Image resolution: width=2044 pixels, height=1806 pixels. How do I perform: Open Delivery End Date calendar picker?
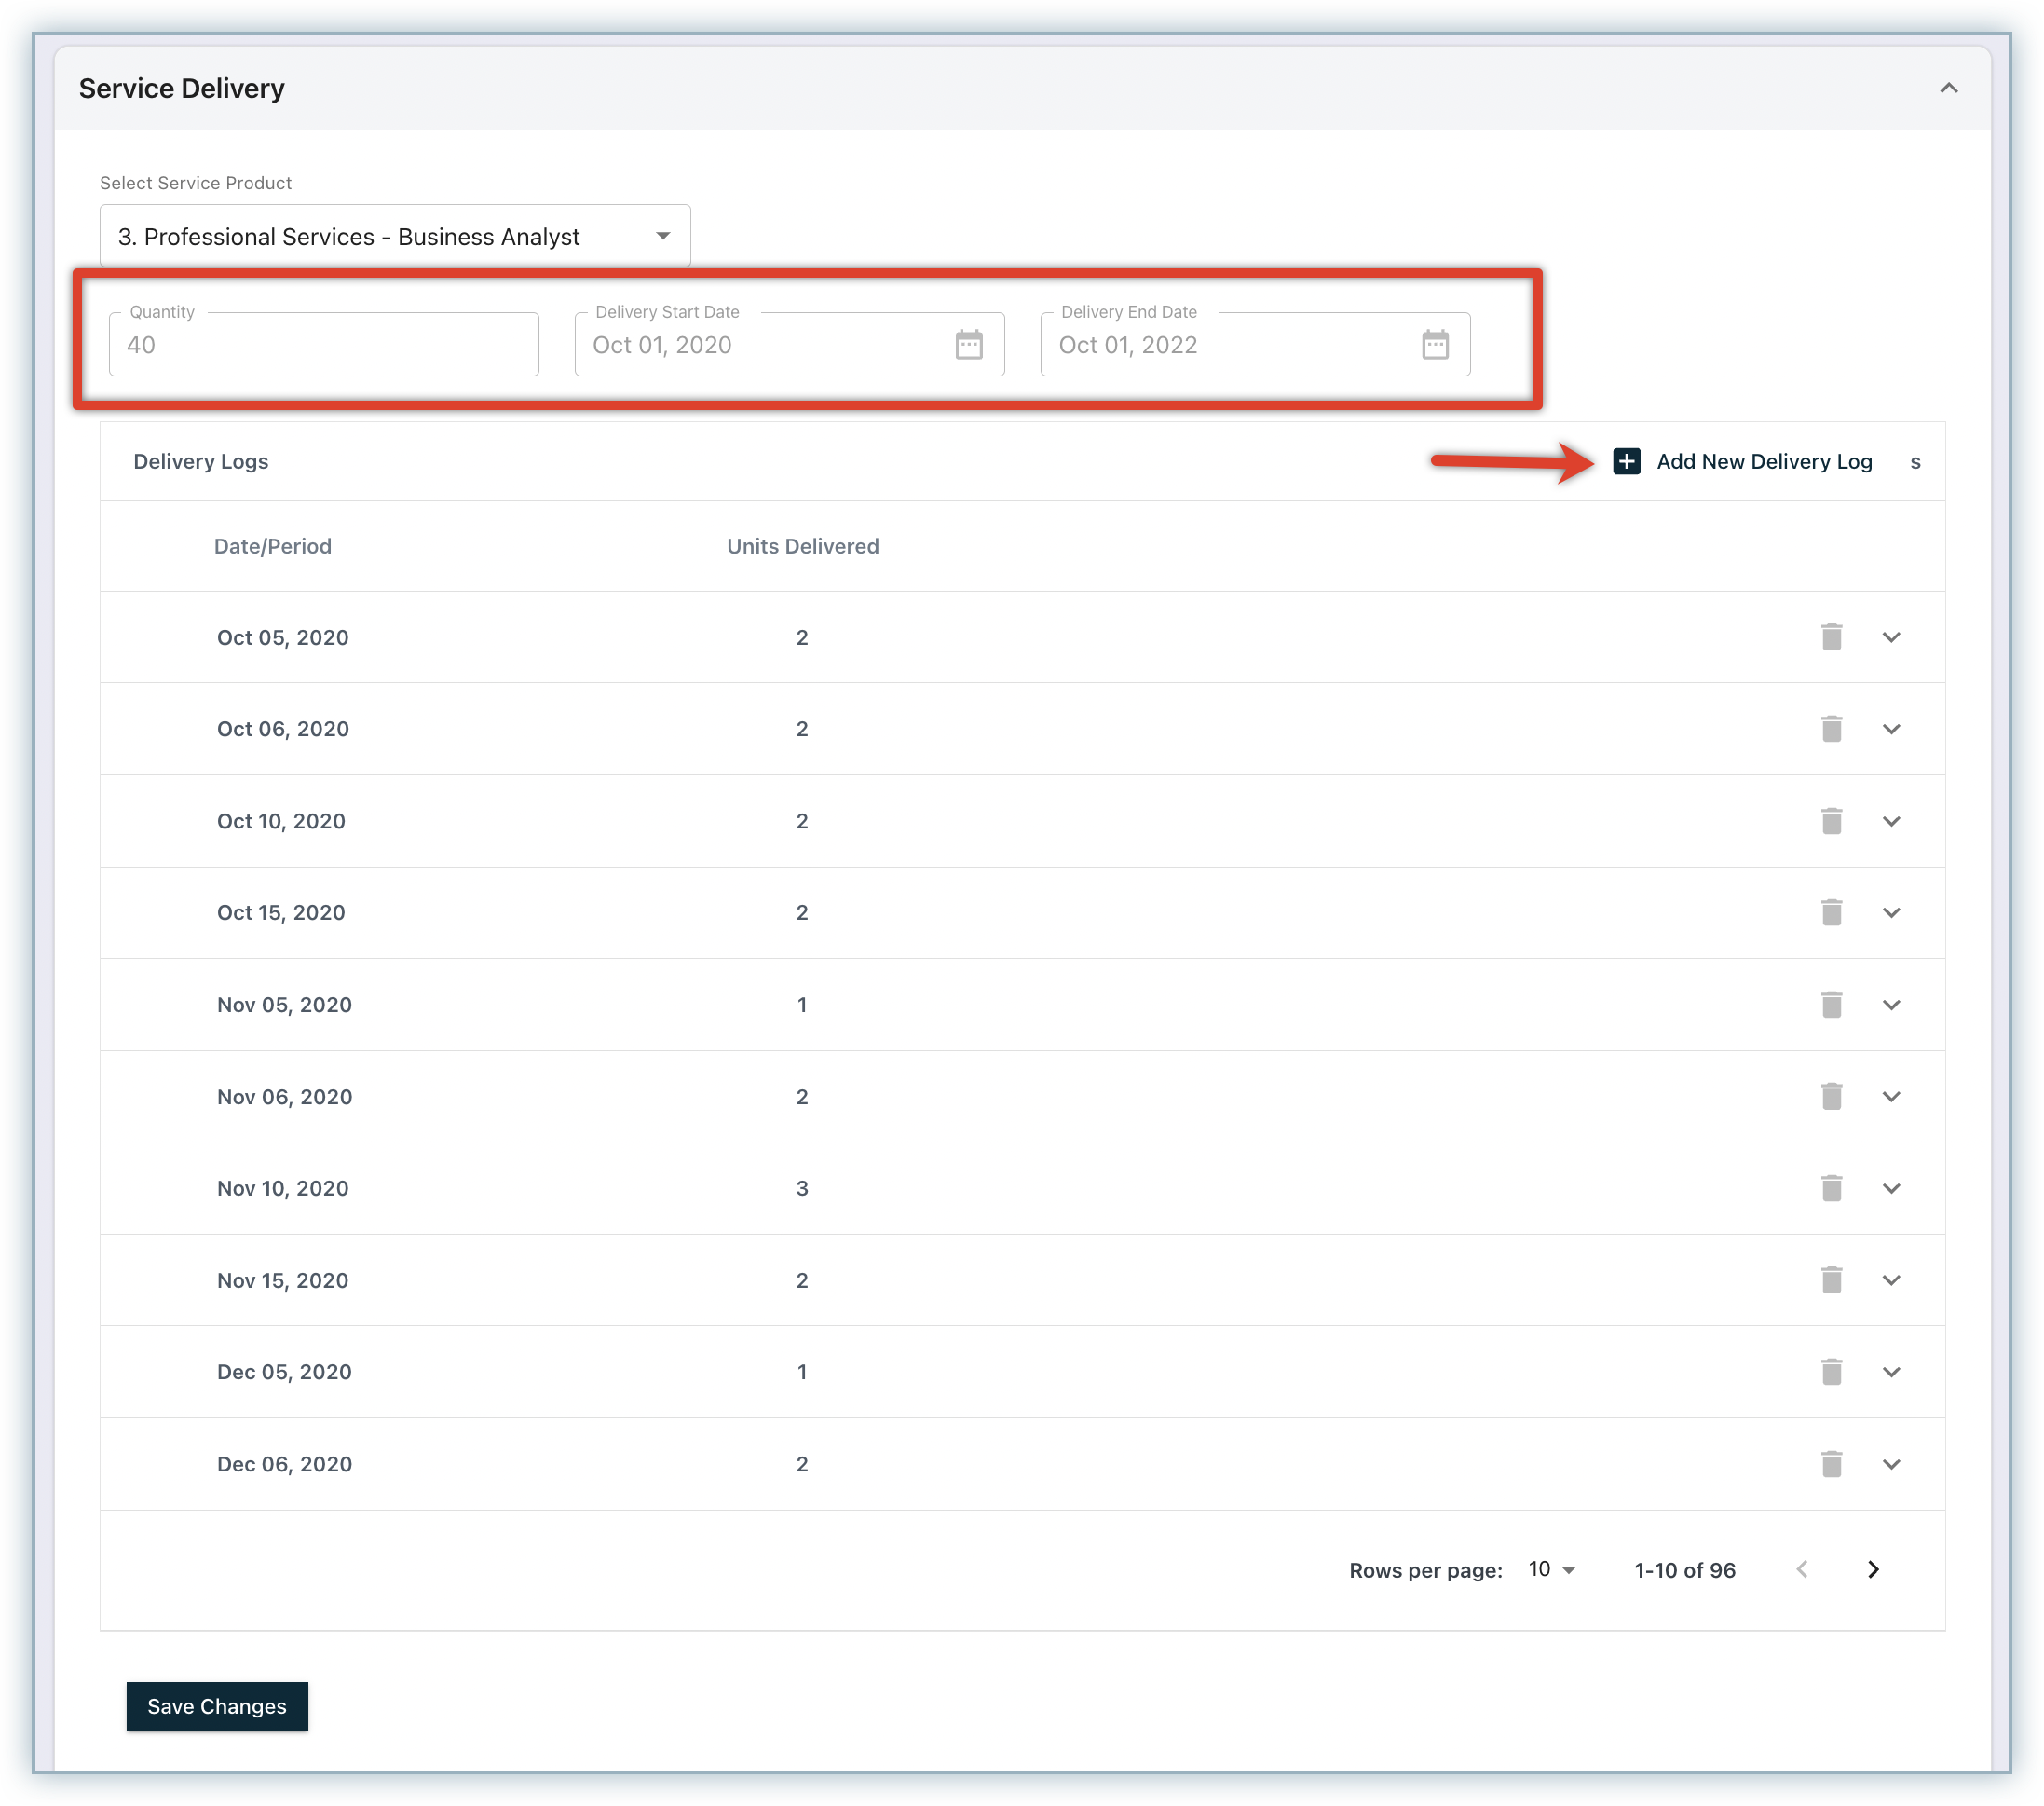[x=1434, y=345]
